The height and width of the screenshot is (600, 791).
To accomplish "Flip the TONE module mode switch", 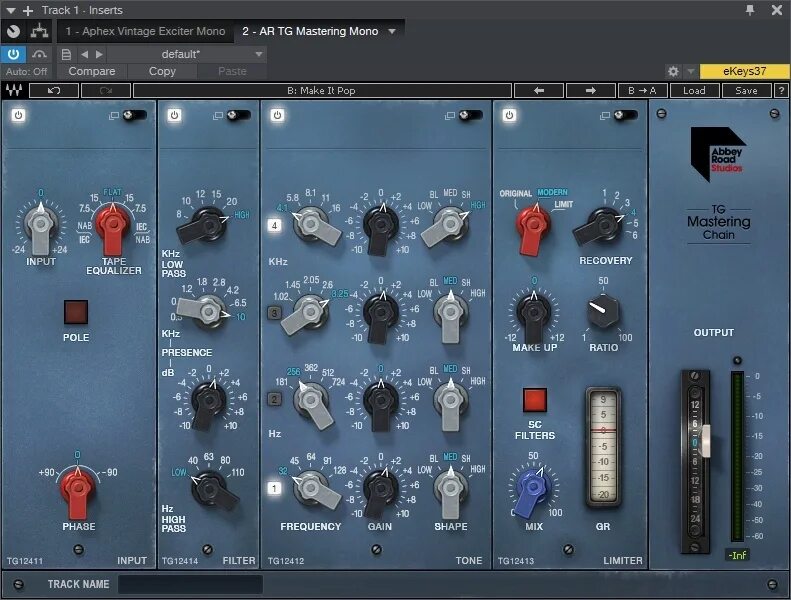I will [470, 116].
